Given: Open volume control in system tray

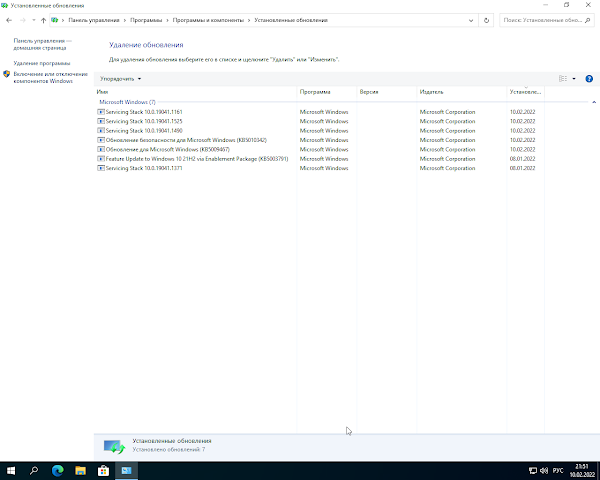Looking at the screenshot, I should [544, 471].
